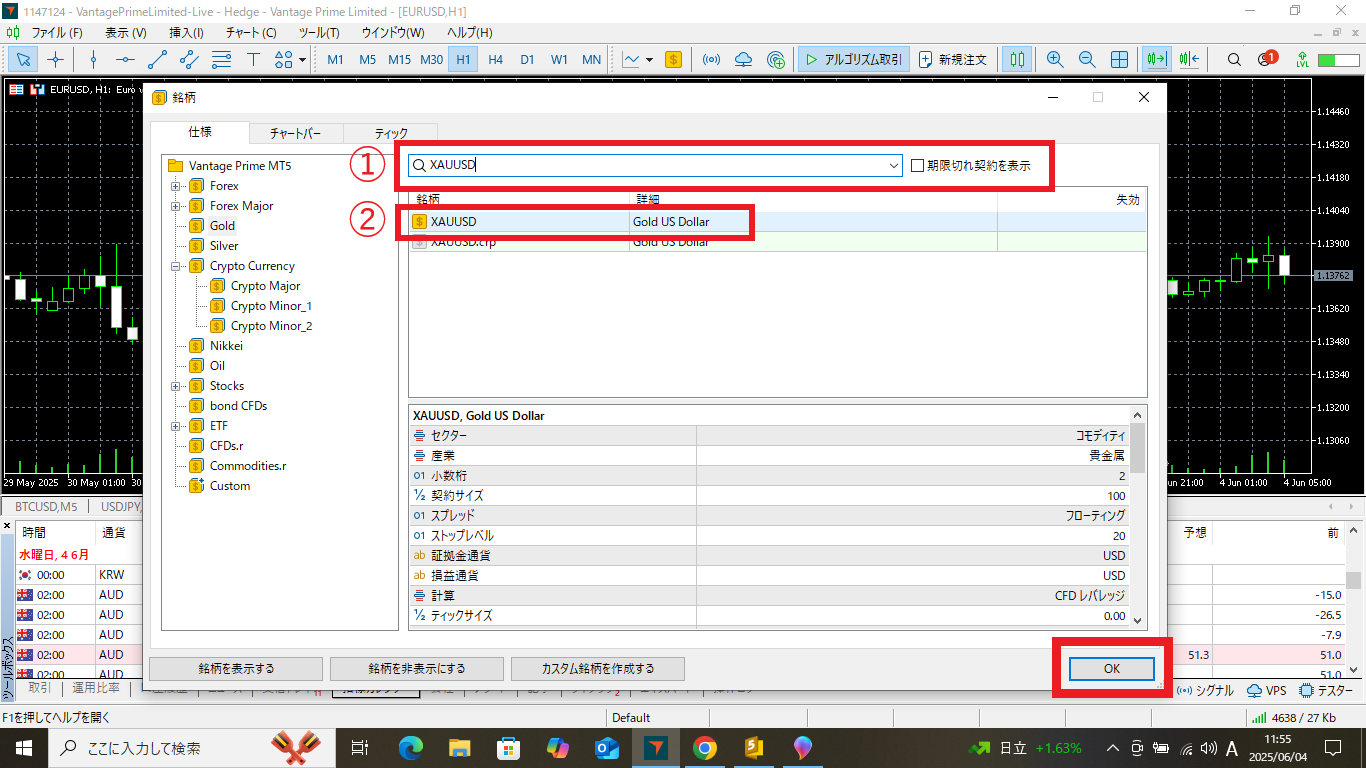Open the 挿入(I) menu
Screen dimensions: 1366x768
(186, 32)
